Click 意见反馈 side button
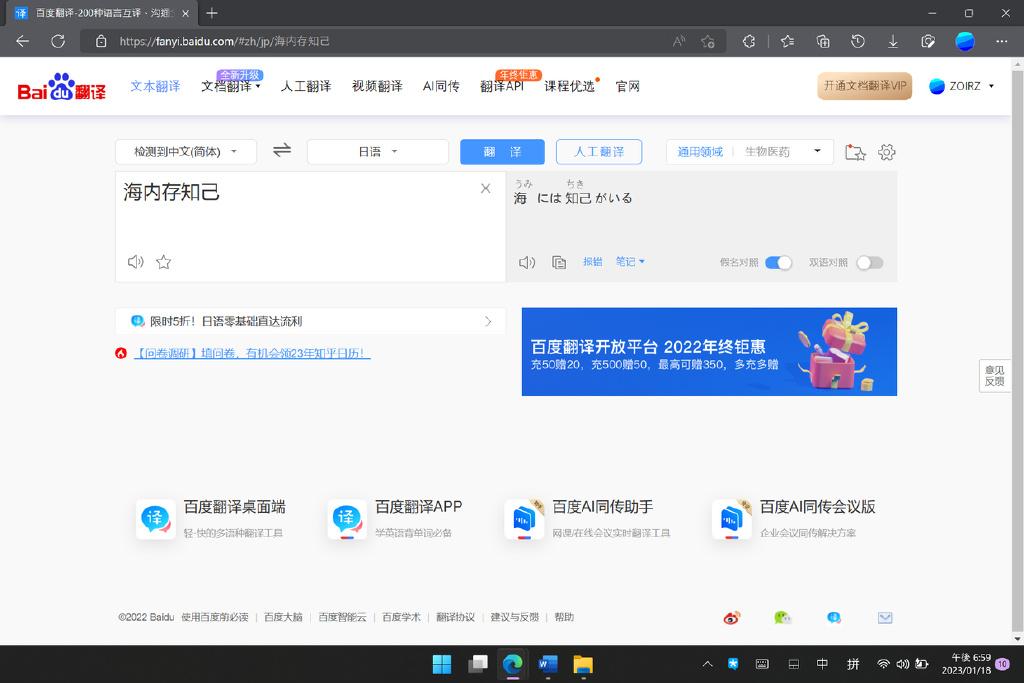Image resolution: width=1024 pixels, height=683 pixels. [x=994, y=375]
